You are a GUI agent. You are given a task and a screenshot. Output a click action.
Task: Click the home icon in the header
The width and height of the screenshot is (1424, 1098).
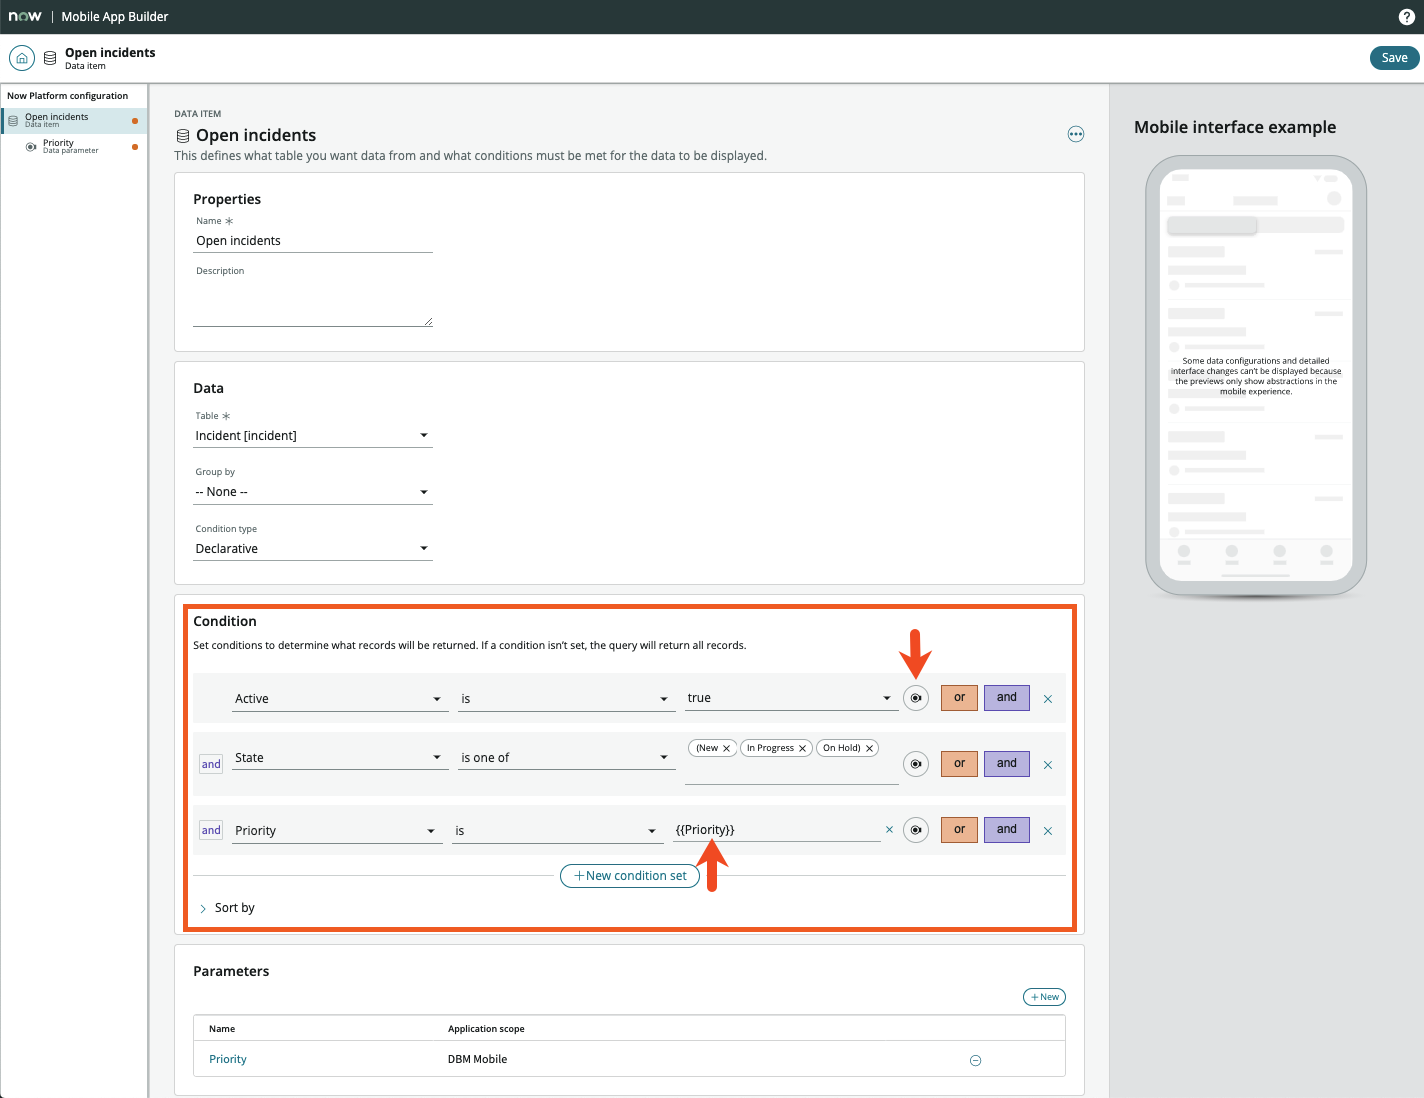point(22,58)
